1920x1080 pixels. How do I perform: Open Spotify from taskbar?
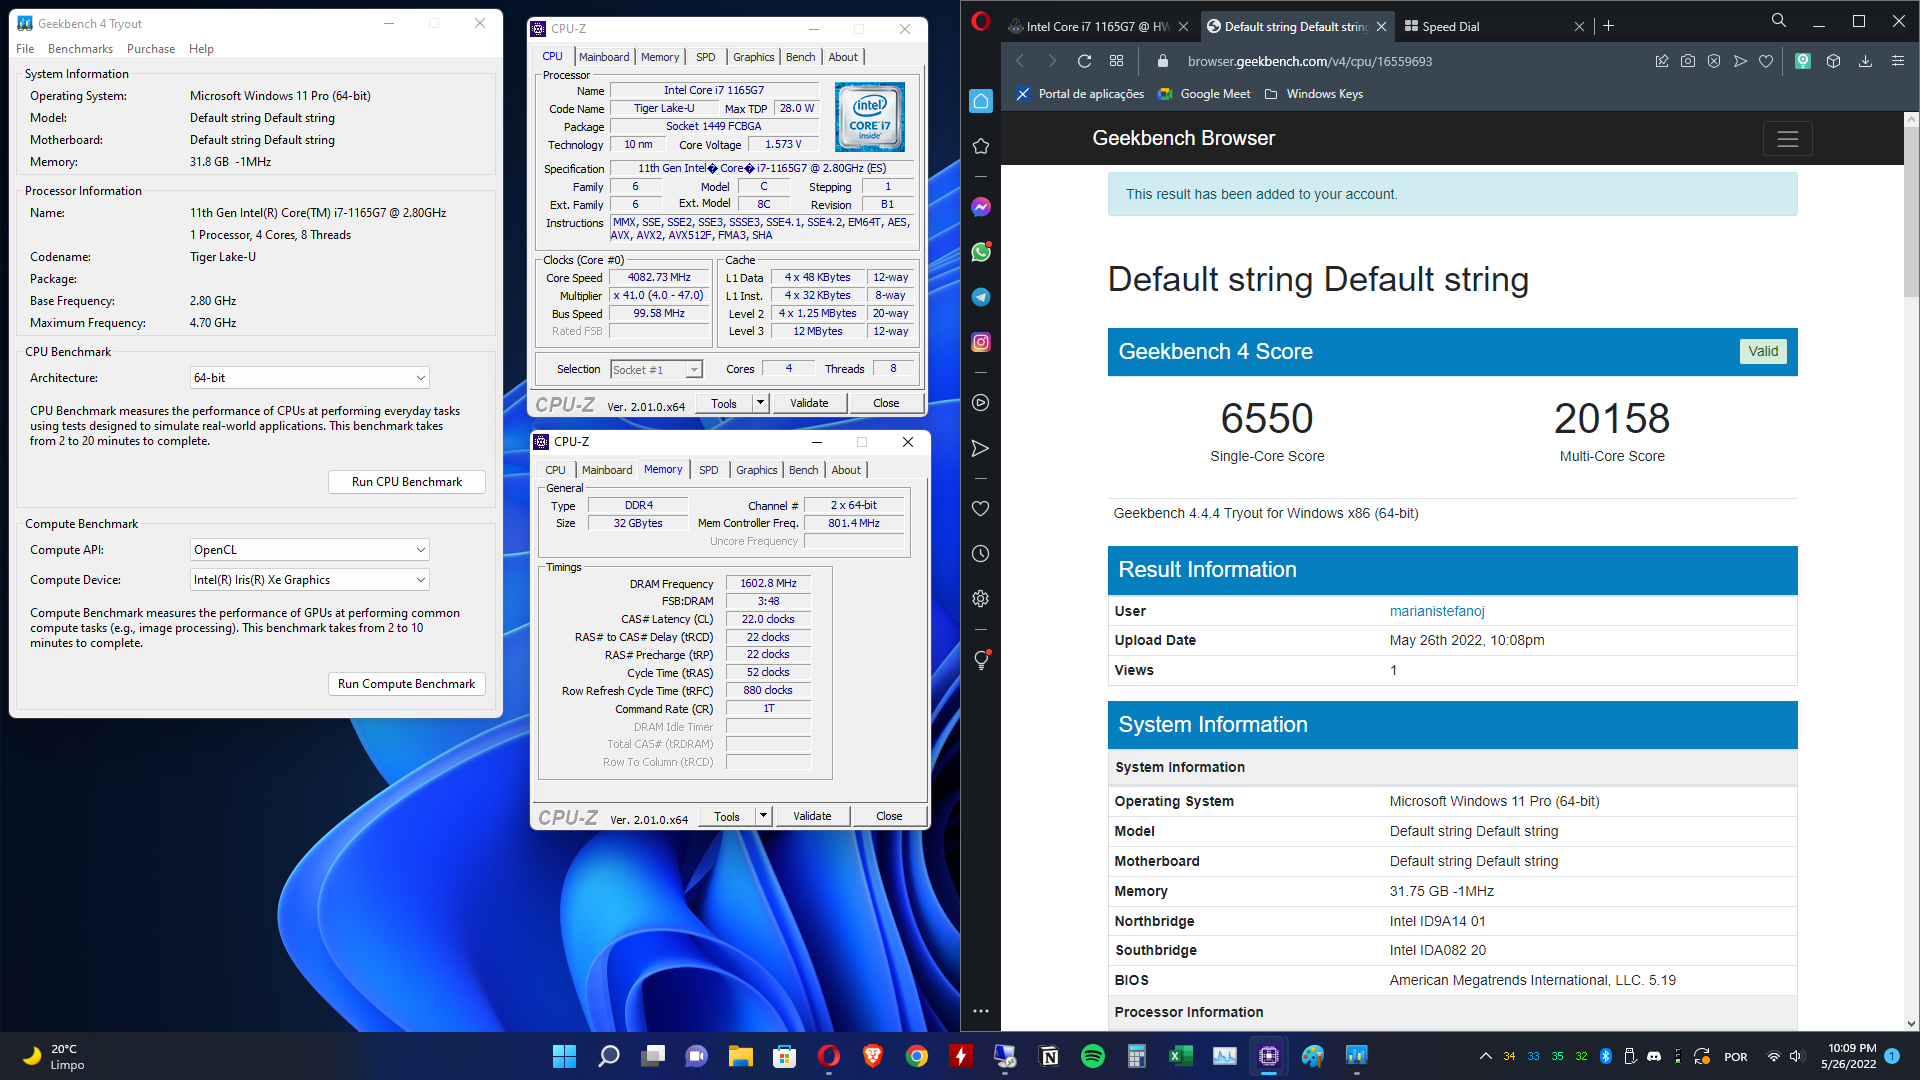[x=1093, y=1056]
